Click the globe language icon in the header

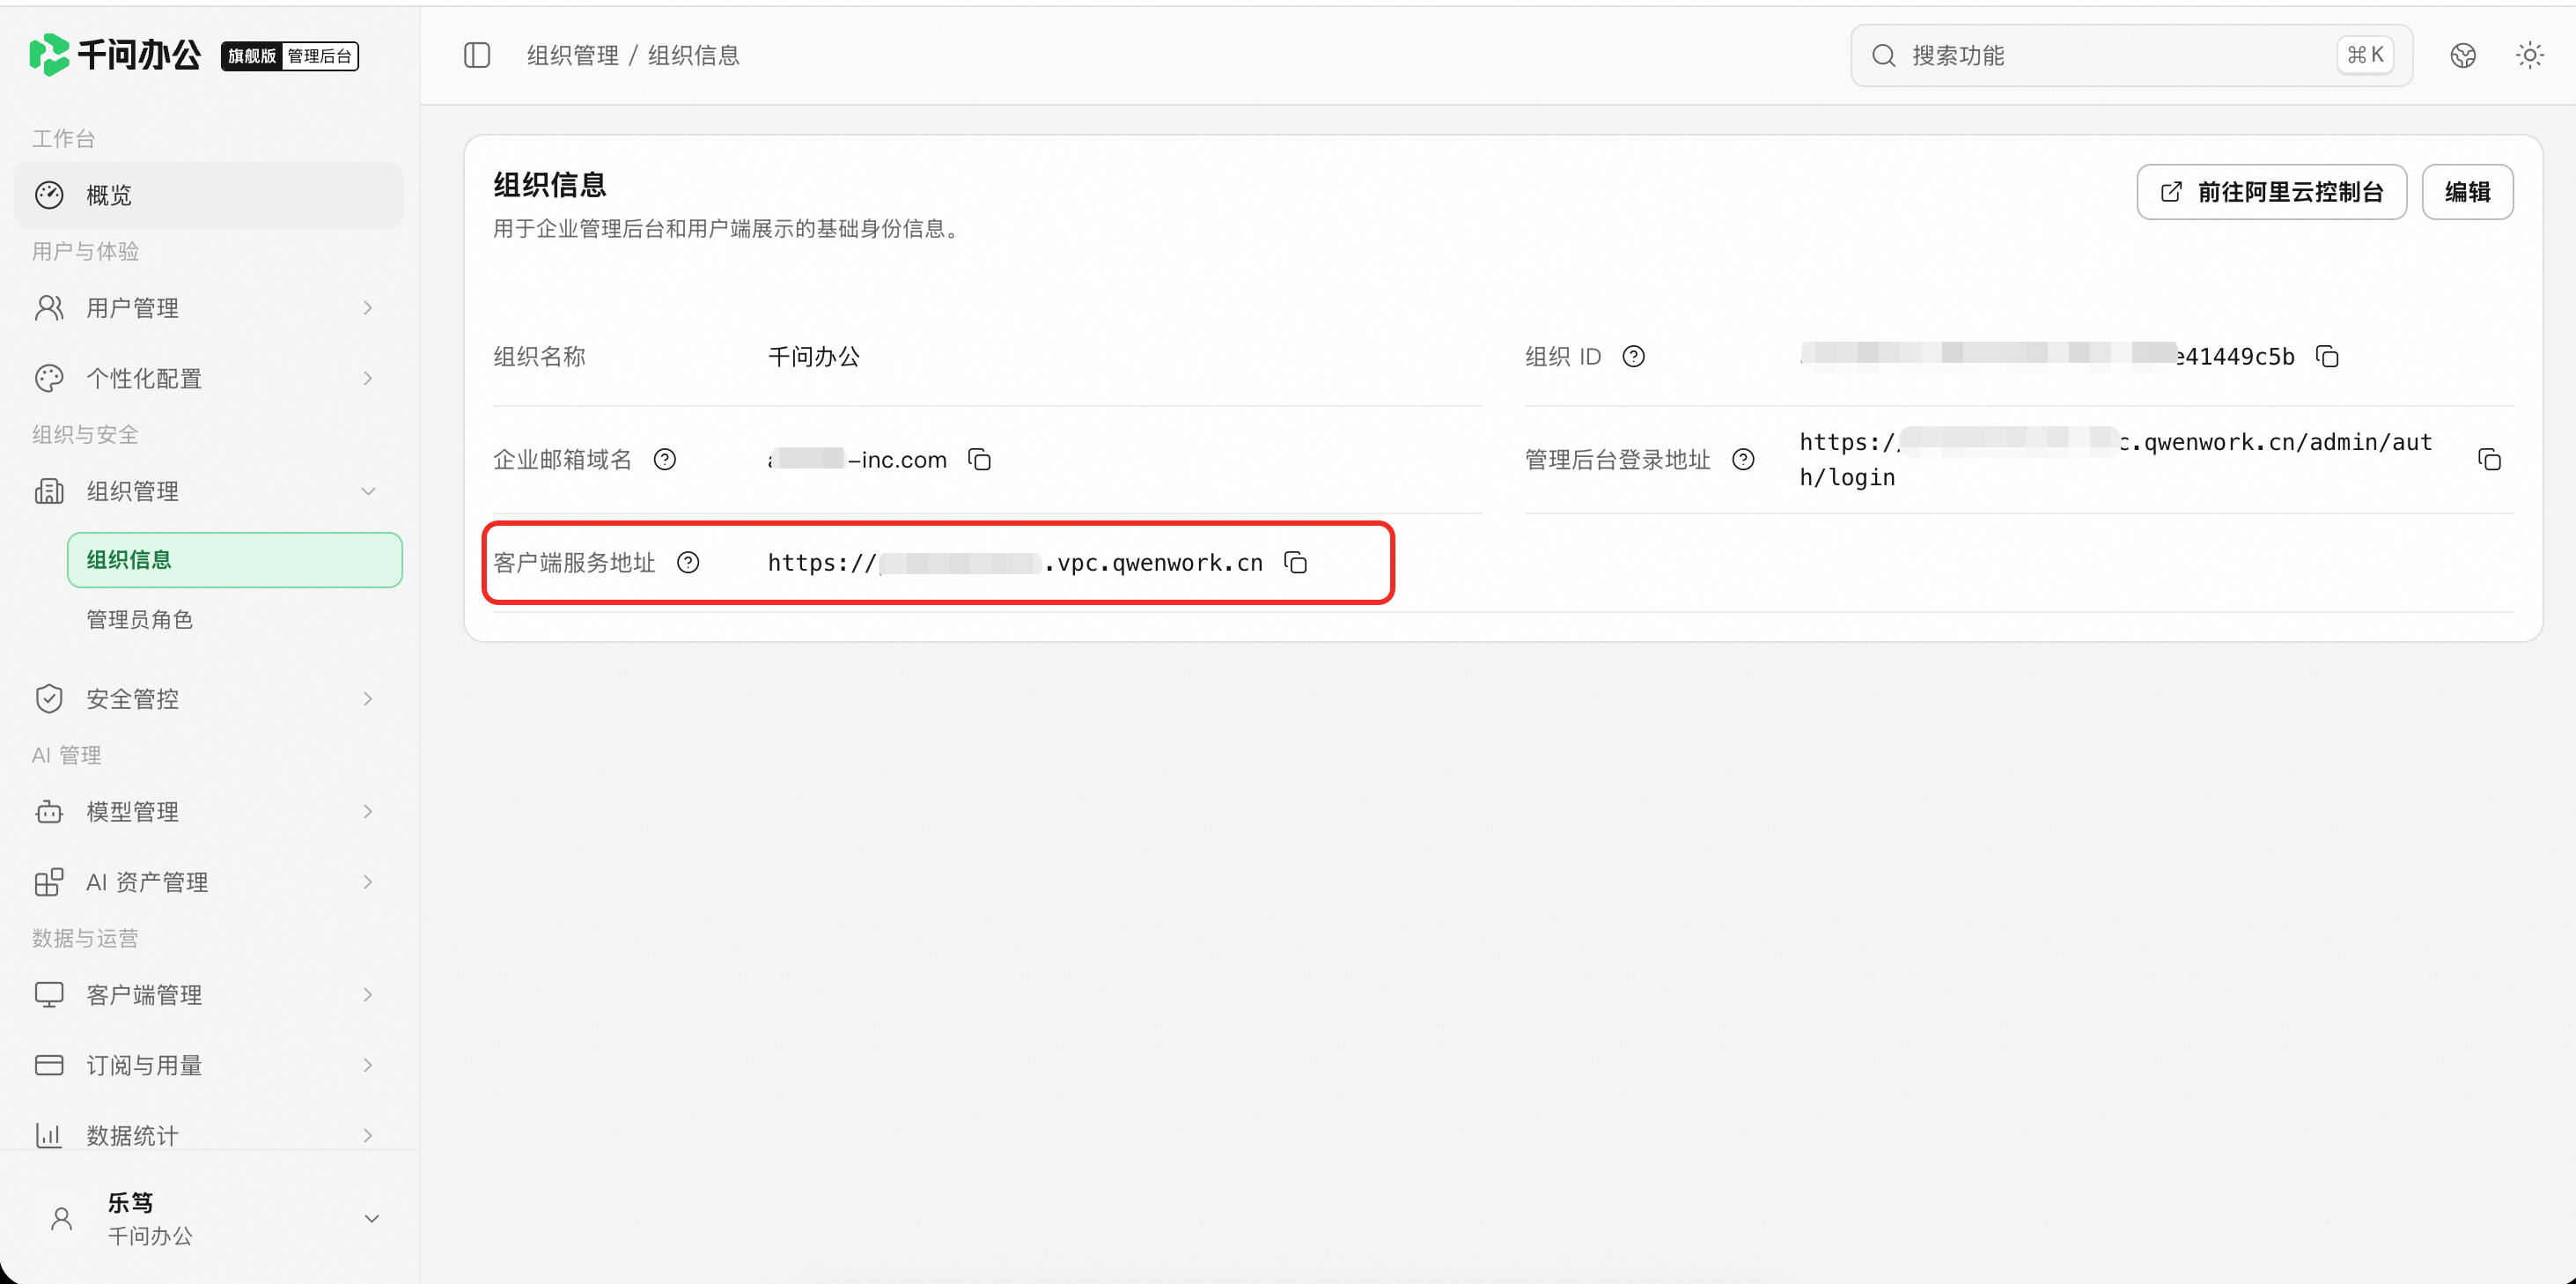(2463, 55)
